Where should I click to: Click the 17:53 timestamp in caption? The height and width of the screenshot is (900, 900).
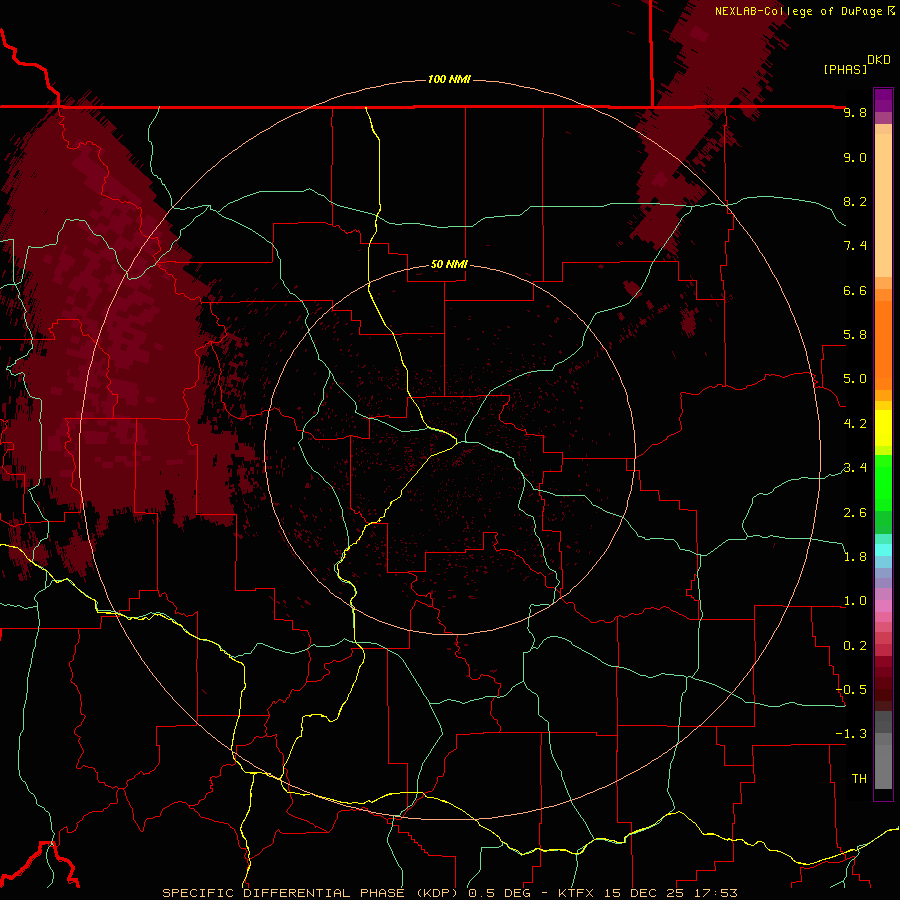tap(716, 893)
